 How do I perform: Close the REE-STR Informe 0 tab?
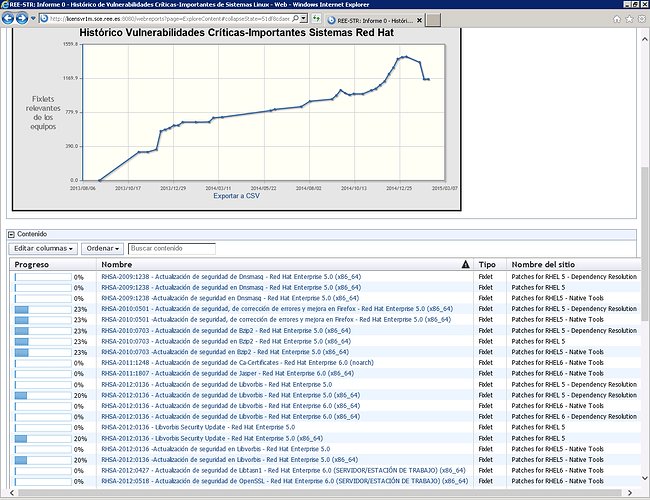(419, 20)
